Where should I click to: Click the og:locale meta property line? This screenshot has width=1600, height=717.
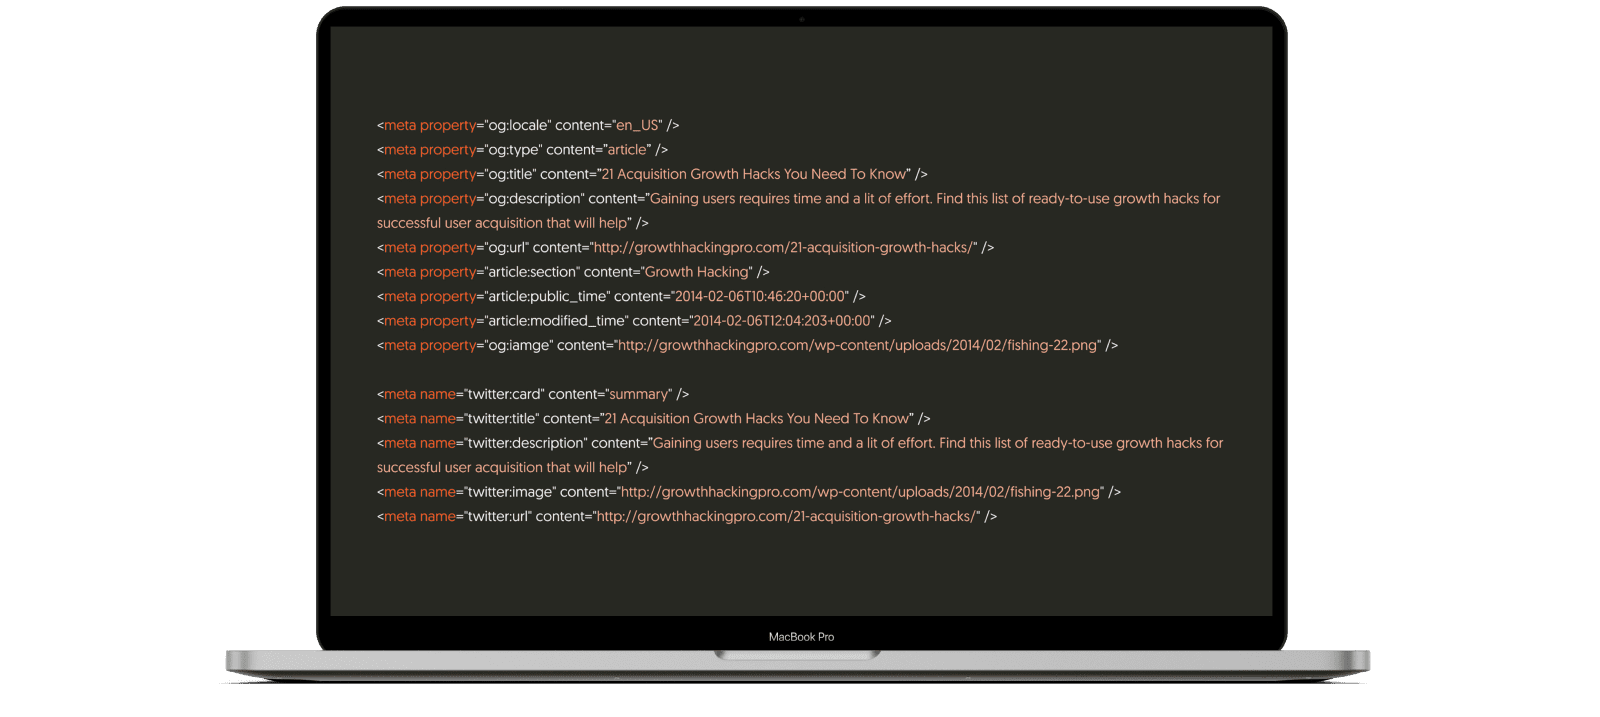(528, 125)
